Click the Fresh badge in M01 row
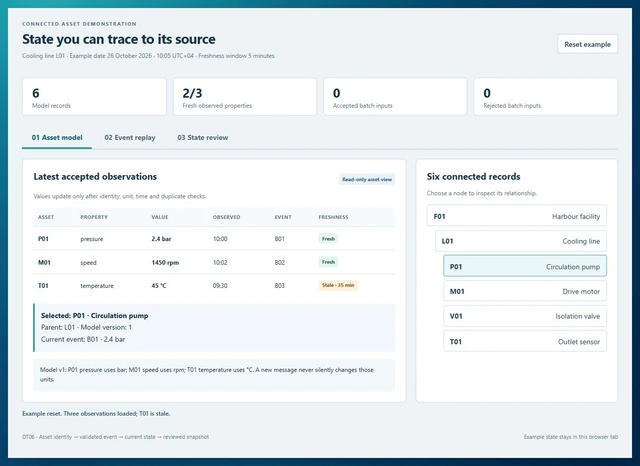 (x=328, y=262)
